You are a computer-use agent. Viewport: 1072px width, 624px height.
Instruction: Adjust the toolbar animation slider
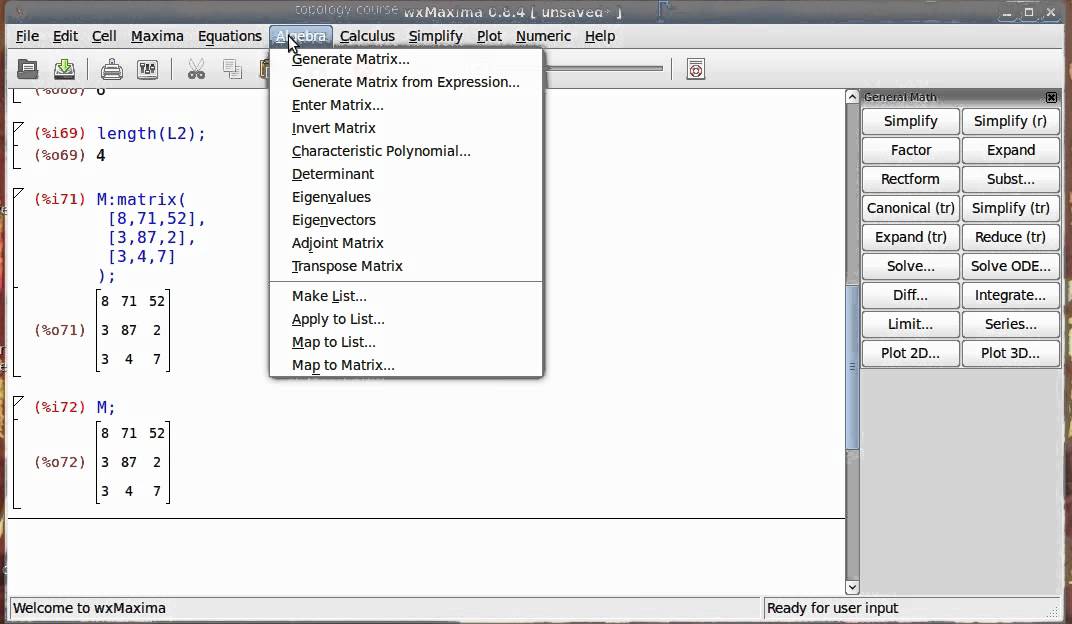pos(603,68)
